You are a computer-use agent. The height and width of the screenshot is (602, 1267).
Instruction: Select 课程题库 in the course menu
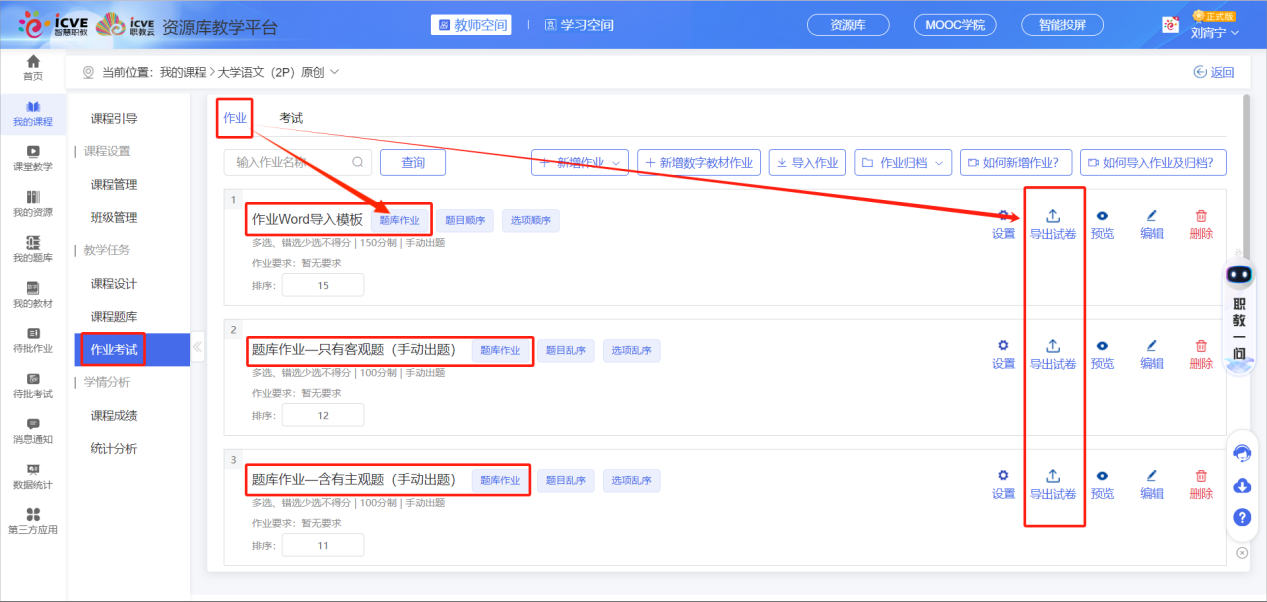[x=114, y=317]
